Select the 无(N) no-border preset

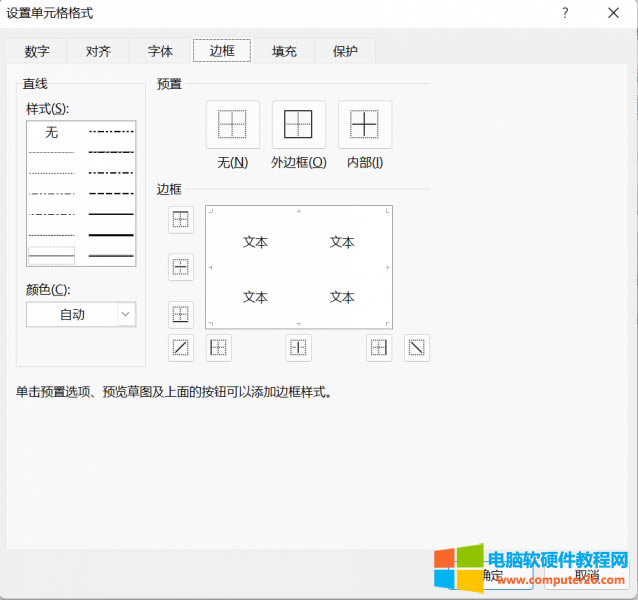(x=232, y=125)
